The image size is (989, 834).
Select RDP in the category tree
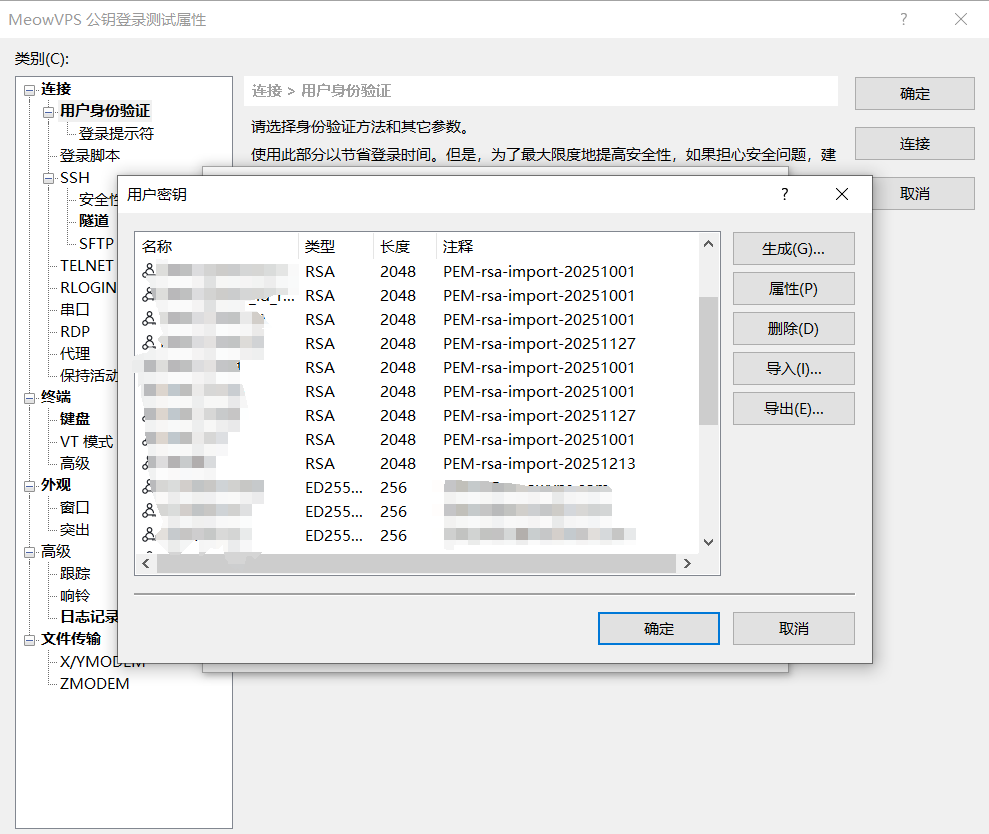[x=75, y=332]
